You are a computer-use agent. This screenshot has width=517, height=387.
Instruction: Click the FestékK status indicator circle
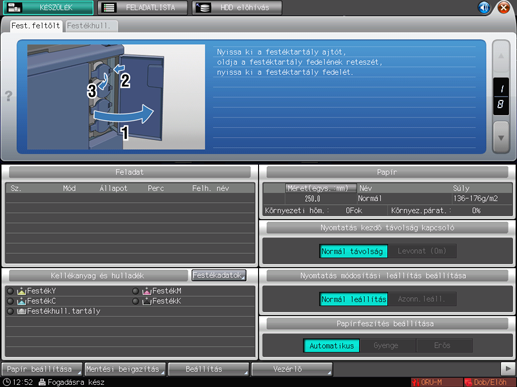[135, 301]
